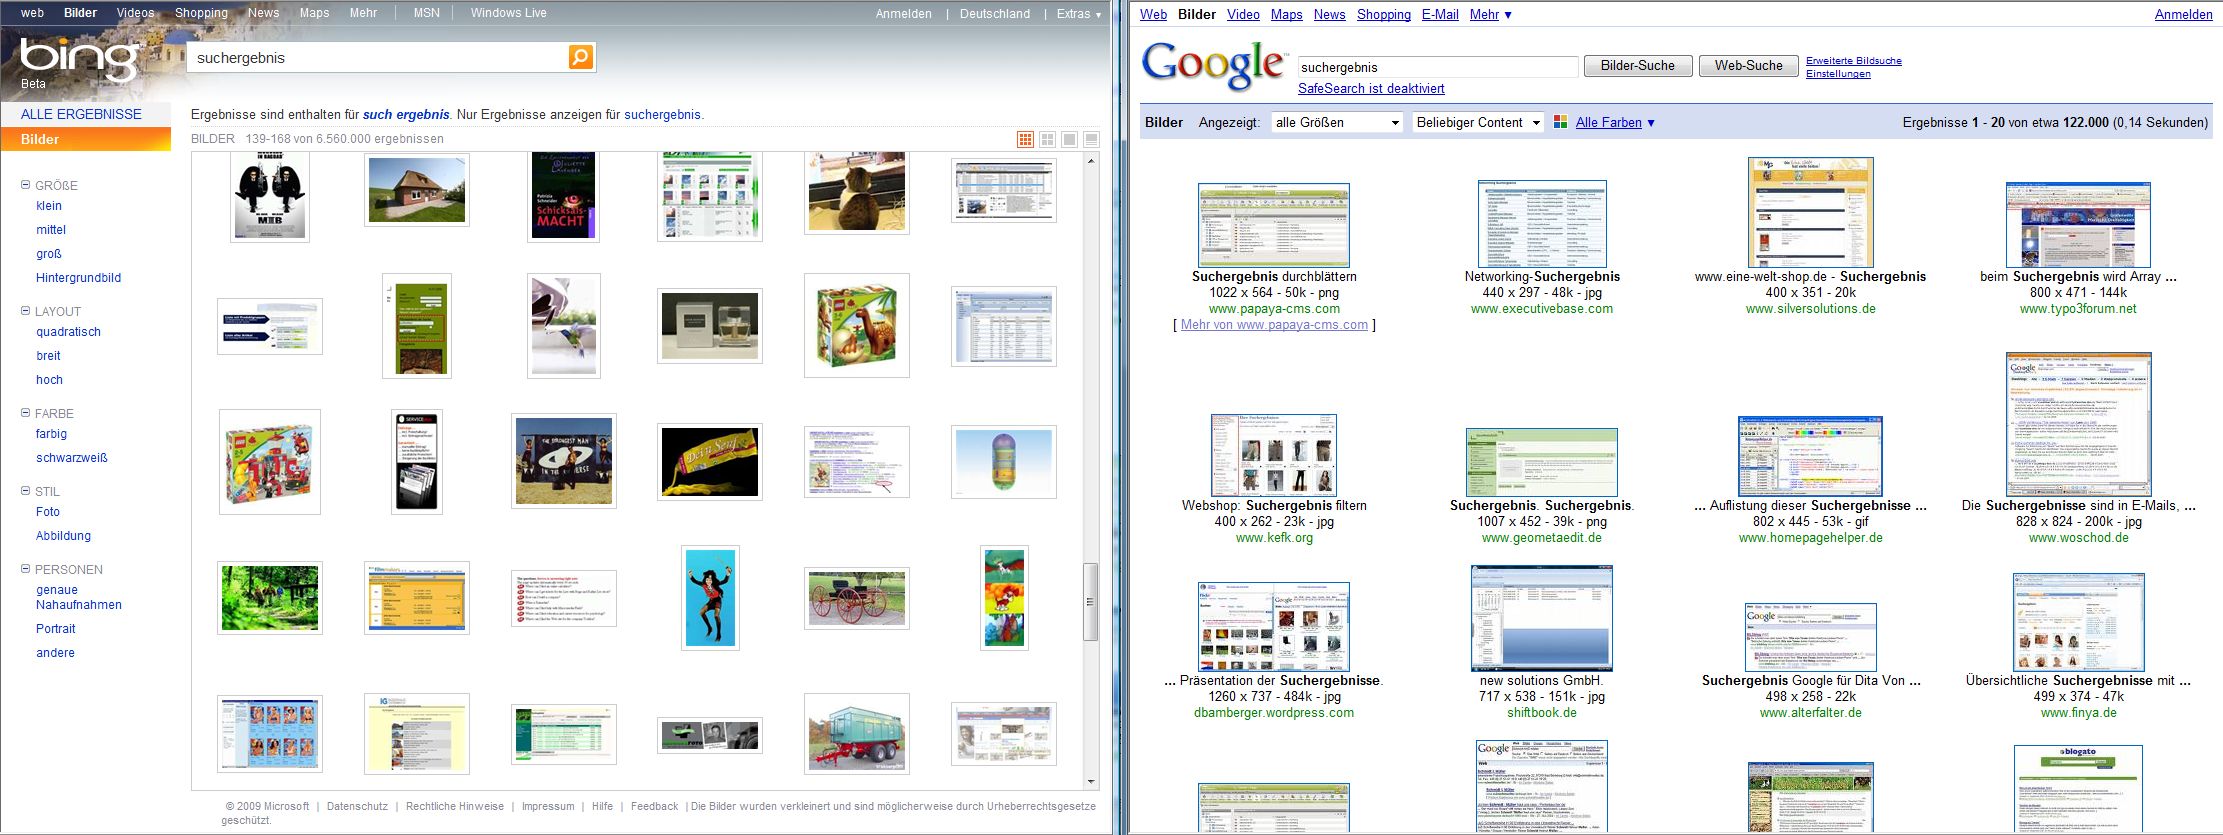Click 'SafeSearch ist deaktiviert' link
This screenshot has width=2223, height=835.
pos(1371,88)
